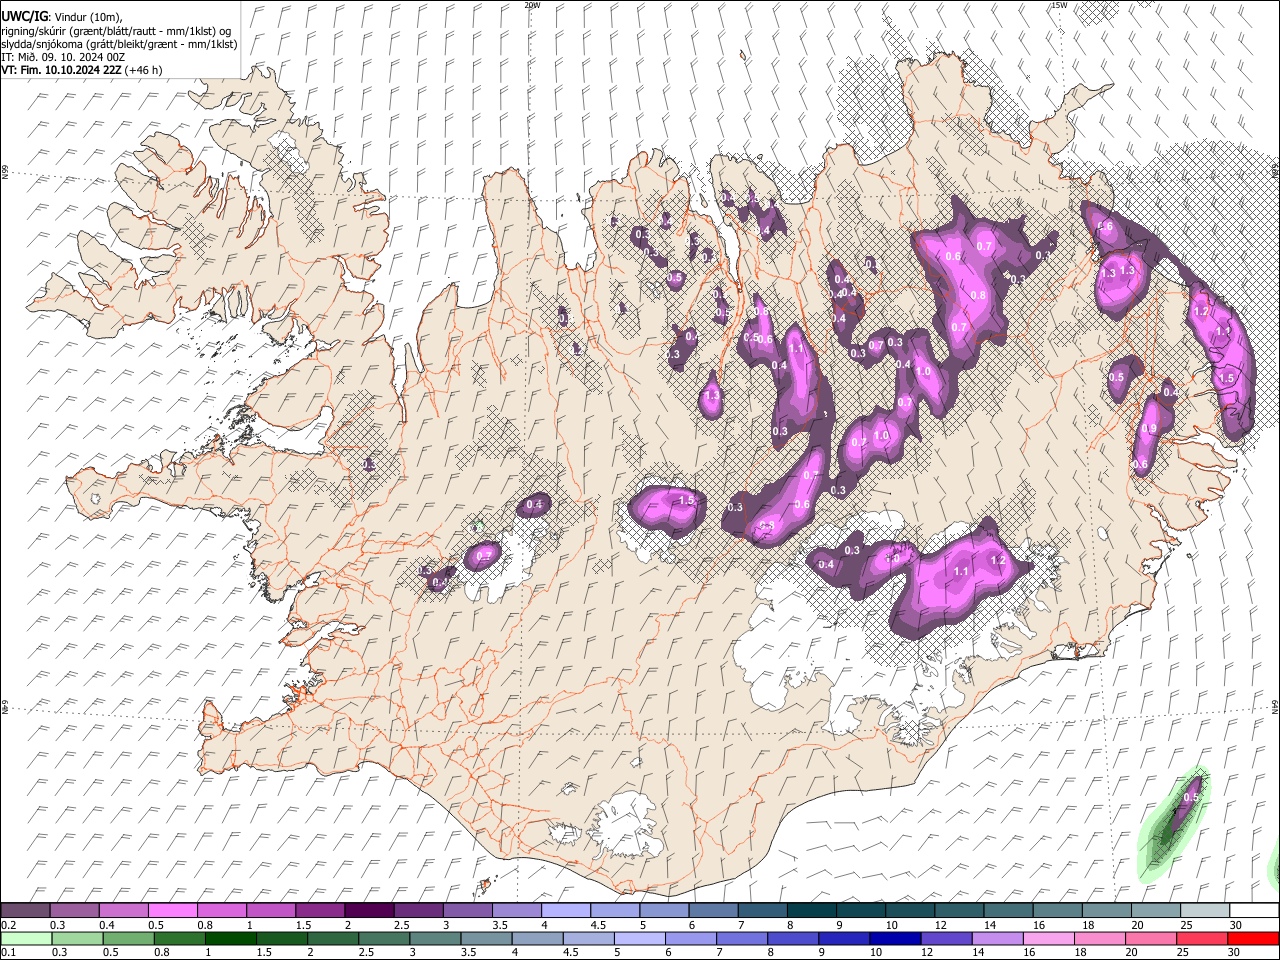Pick the dark purple 2–2.5 snow legend swatch

coord(369,911)
